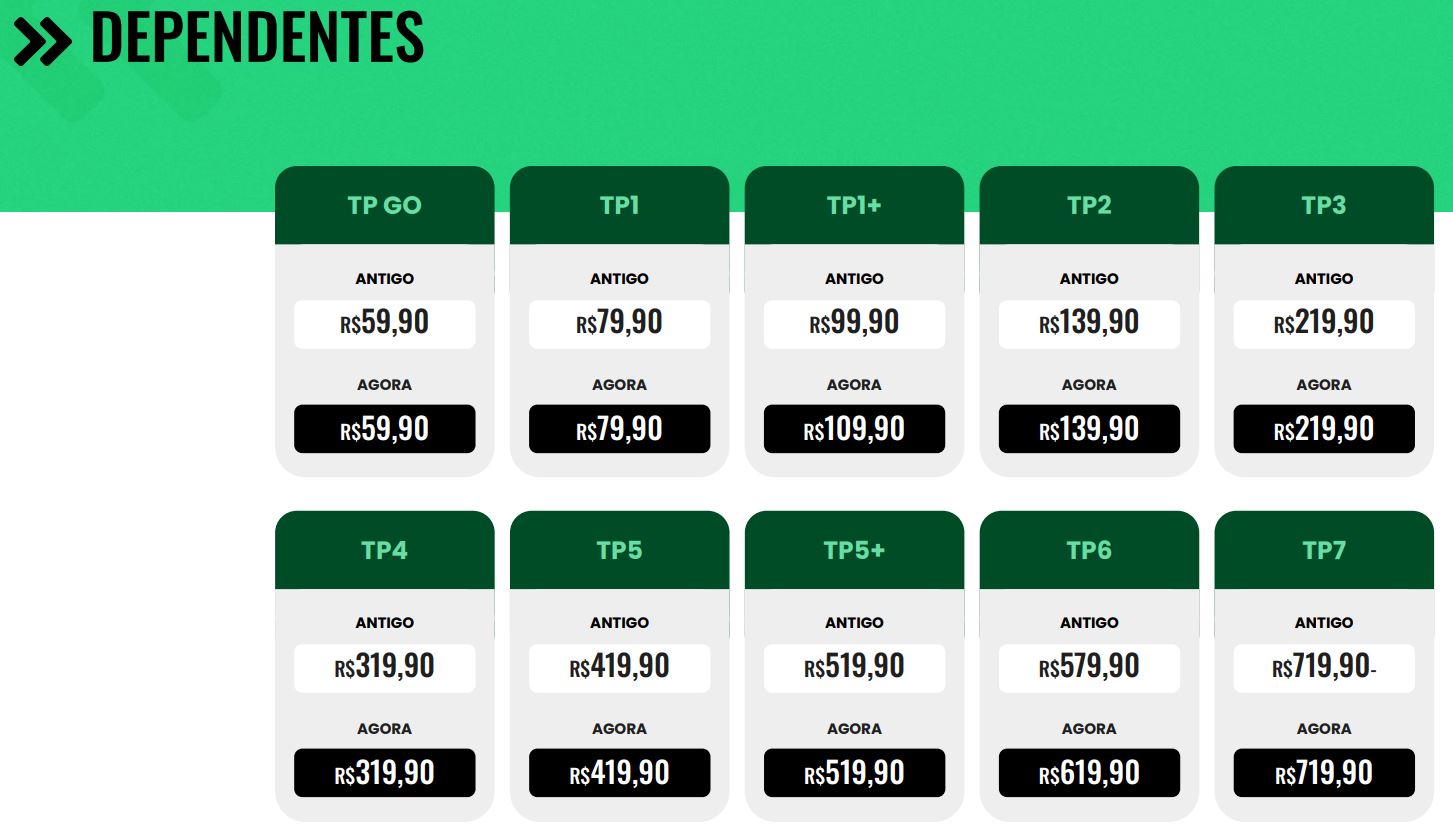Choose the TP2 plan header
1453x836 pixels.
pos(1089,205)
